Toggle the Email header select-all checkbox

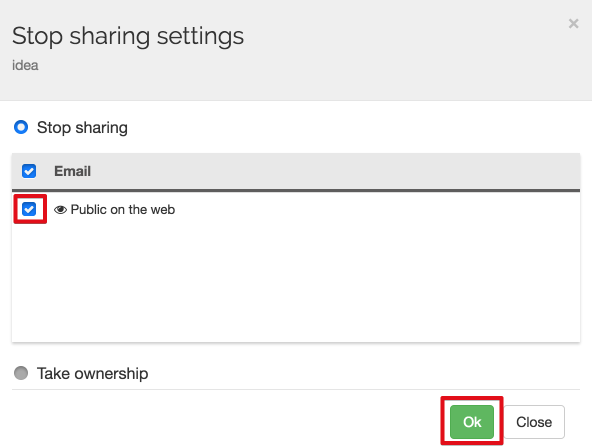click(29, 171)
